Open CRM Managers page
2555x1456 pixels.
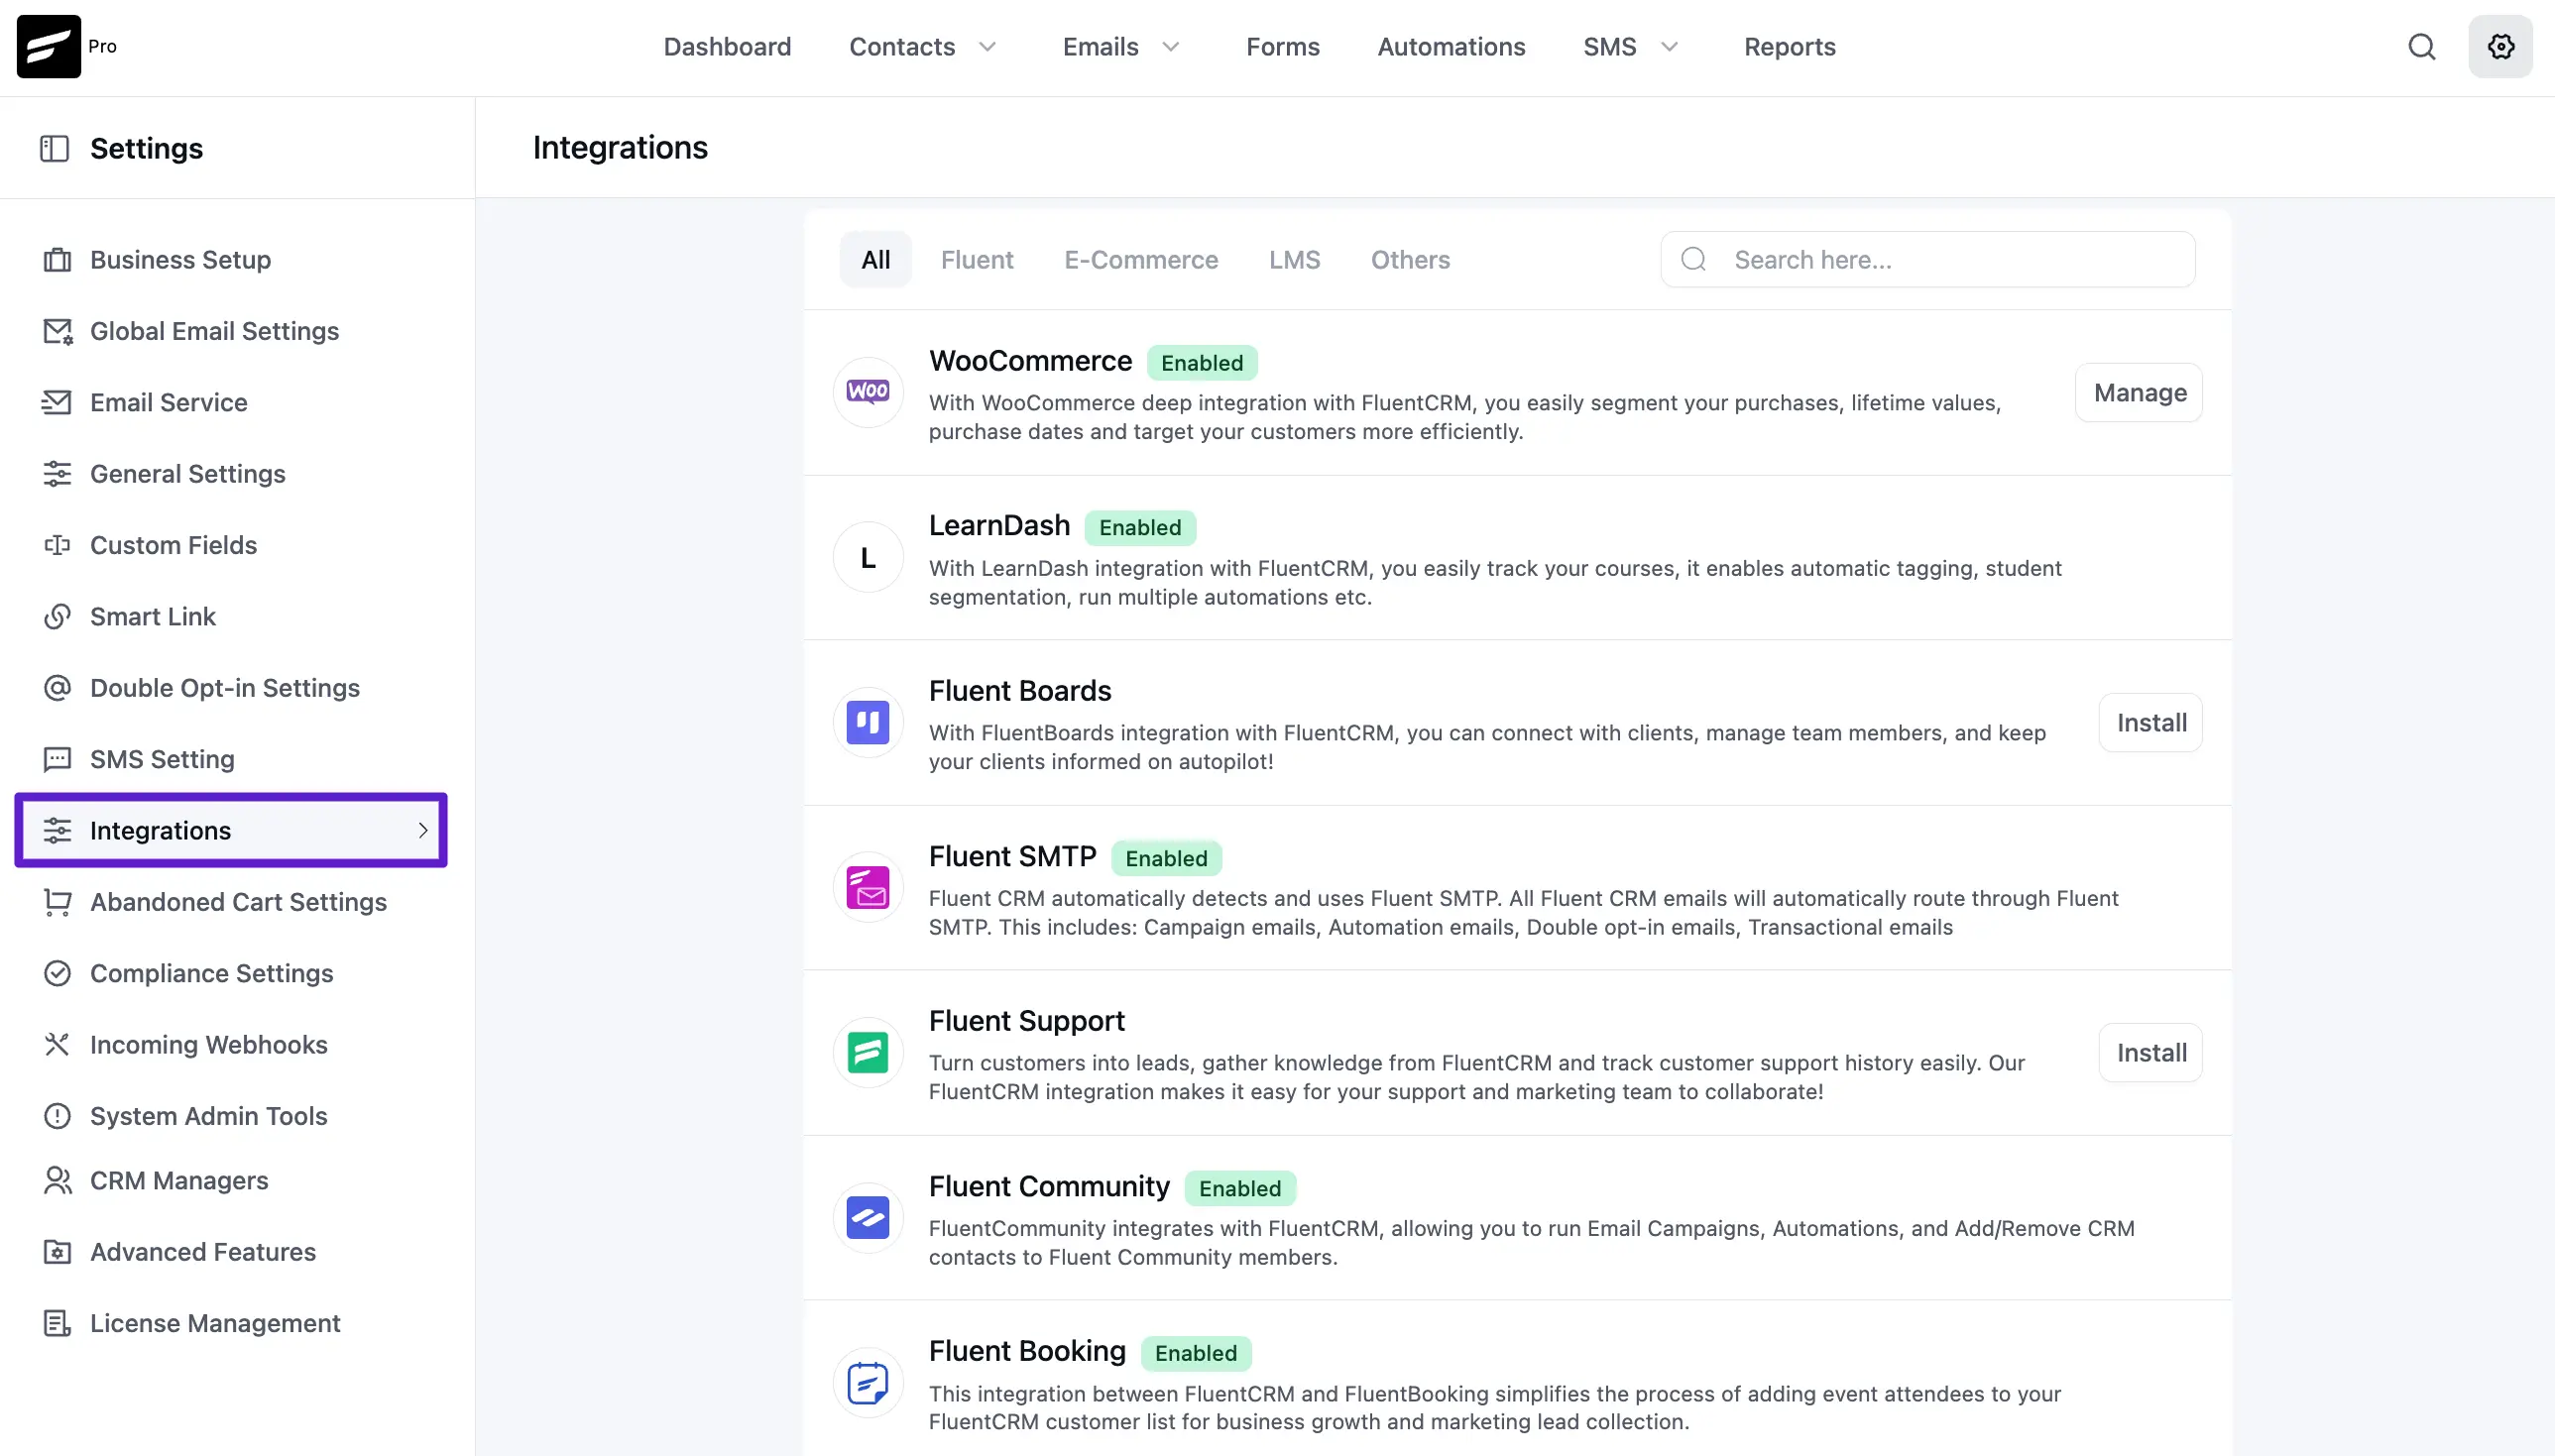(x=179, y=1181)
